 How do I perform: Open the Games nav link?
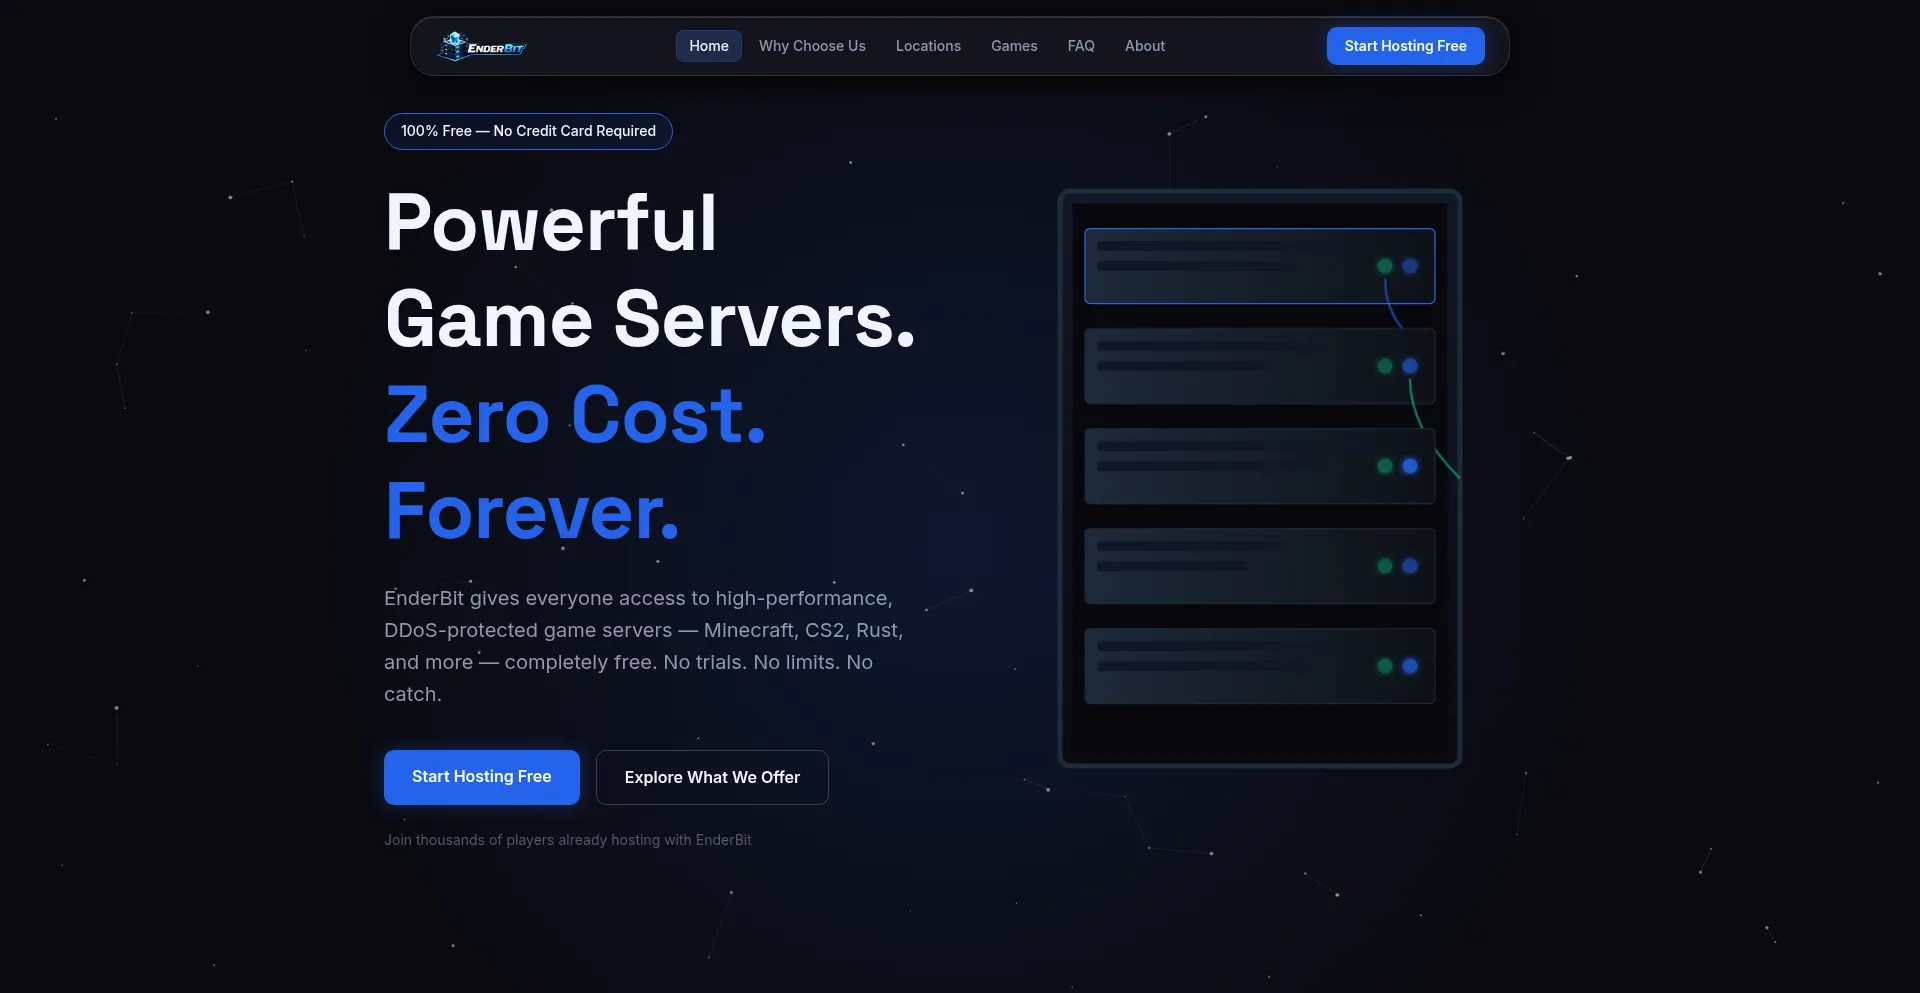[1014, 46]
